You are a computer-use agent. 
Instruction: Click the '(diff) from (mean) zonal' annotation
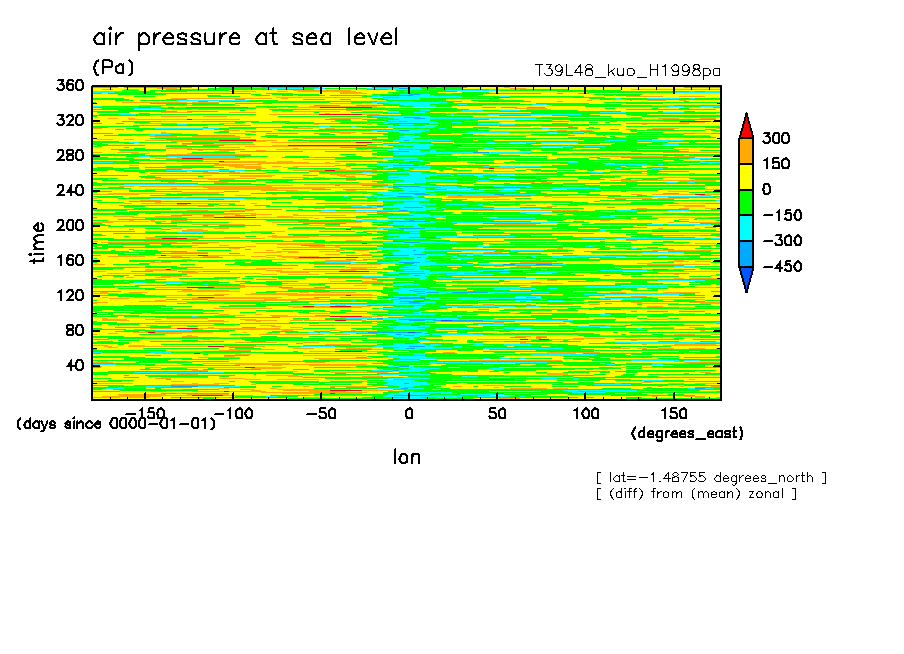pyautogui.click(x=696, y=494)
